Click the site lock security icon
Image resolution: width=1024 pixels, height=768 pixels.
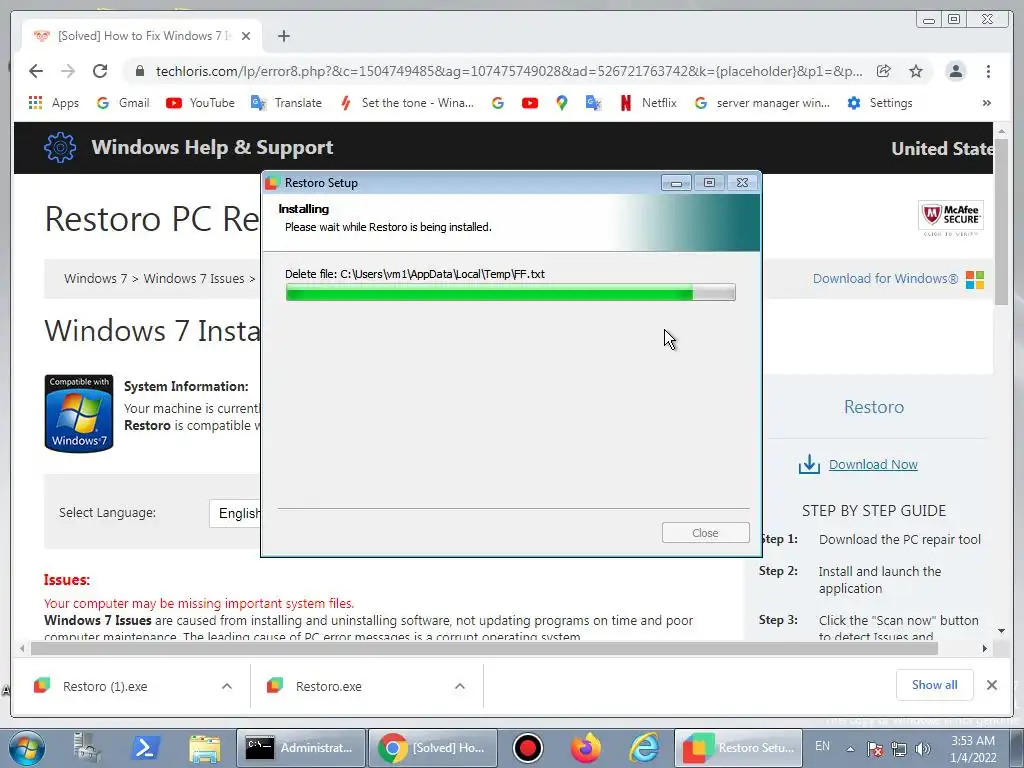point(139,71)
